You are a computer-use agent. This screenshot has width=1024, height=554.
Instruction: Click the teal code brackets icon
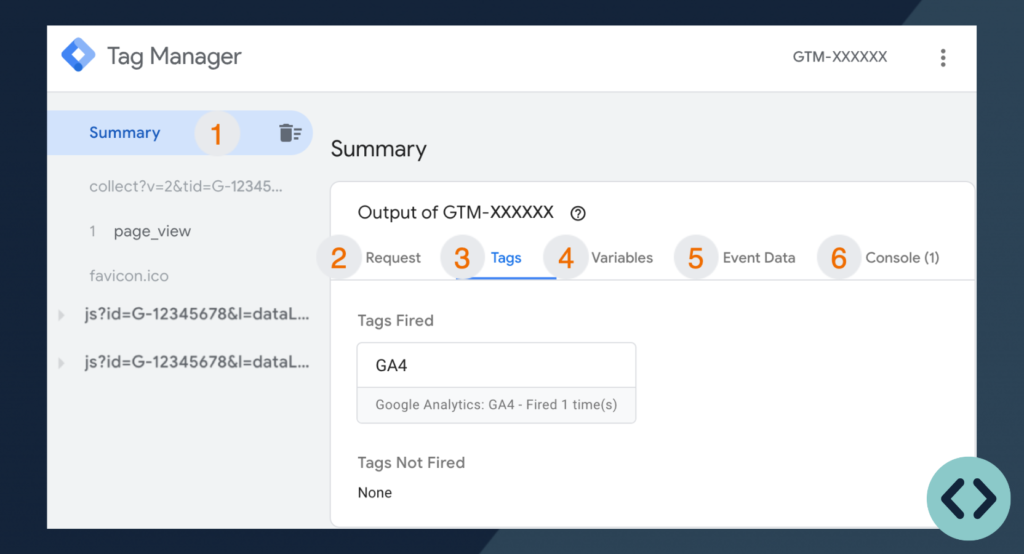pyautogui.click(x=968, y=498)
